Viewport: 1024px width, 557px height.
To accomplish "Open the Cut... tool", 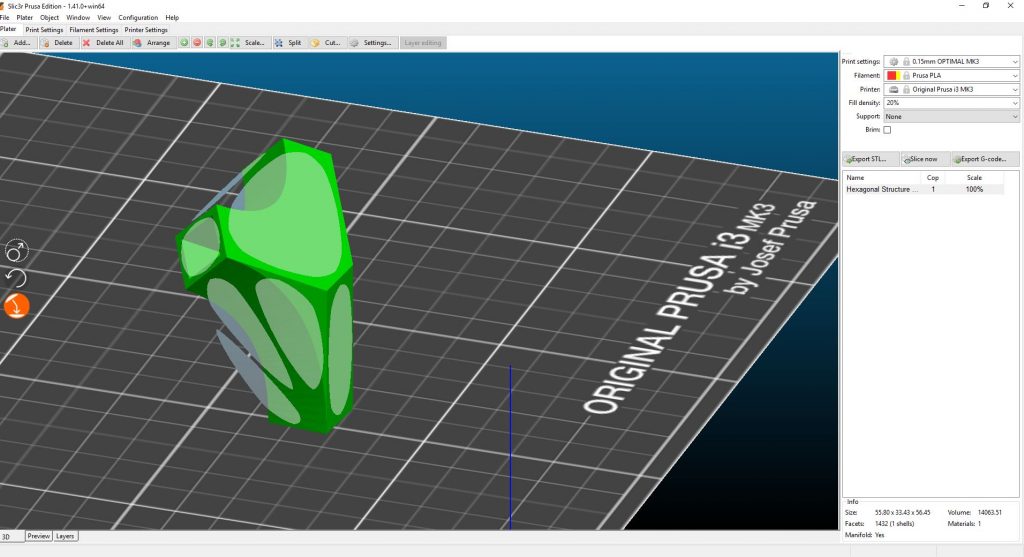I will pyautogui.click(x=326, y=42).
